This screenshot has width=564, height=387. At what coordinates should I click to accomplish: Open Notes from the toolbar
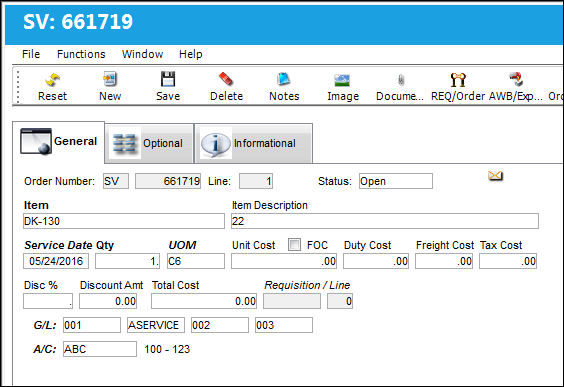[284, 79]
